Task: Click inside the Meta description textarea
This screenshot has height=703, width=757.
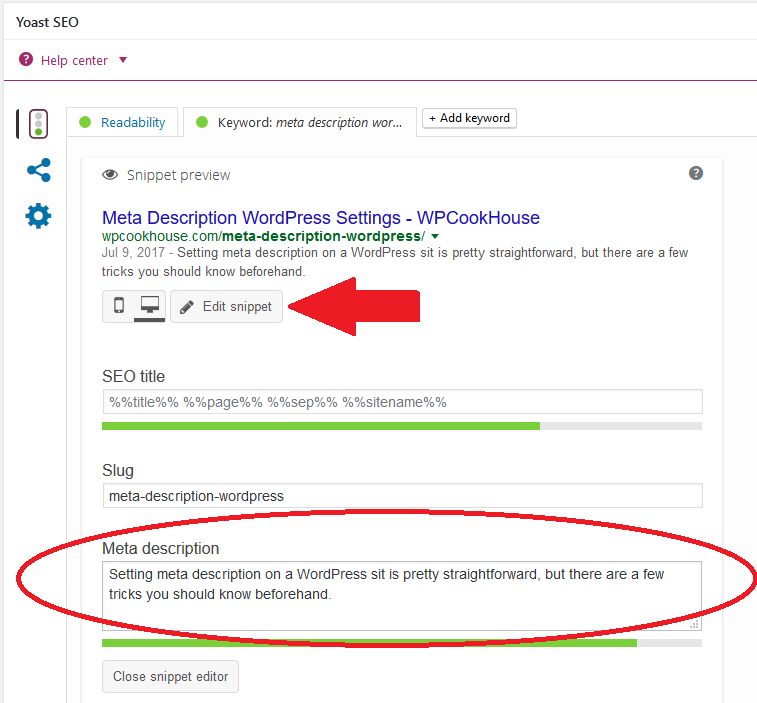Action: coord(402,596)
